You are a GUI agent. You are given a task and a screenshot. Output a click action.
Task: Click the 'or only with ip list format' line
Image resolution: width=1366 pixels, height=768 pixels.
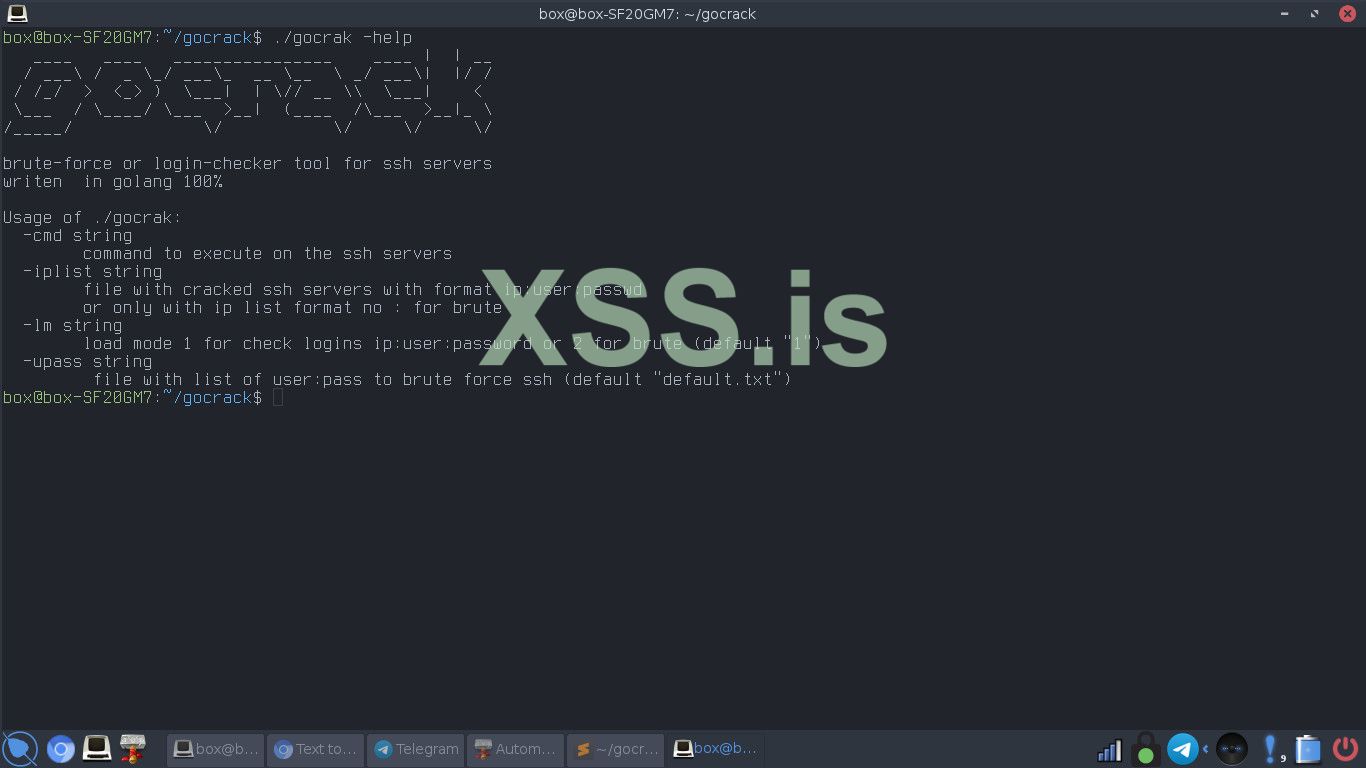(x=292, y=308)
